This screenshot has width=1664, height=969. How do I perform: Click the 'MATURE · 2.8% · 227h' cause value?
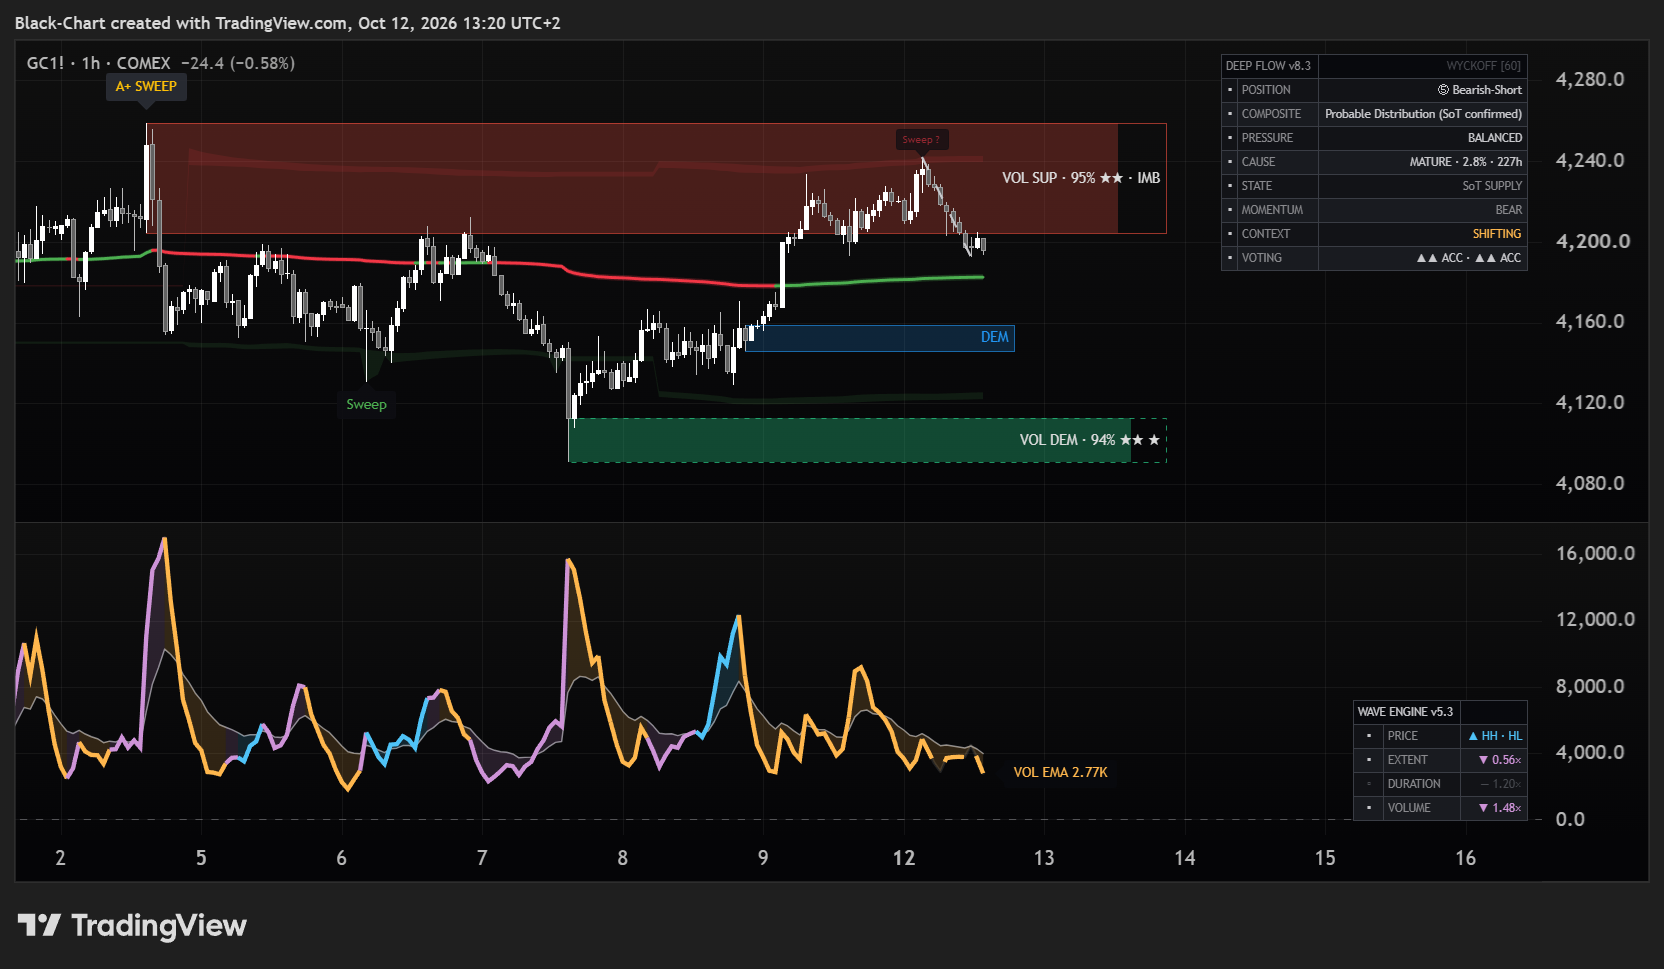click(x=1466, y=162)
